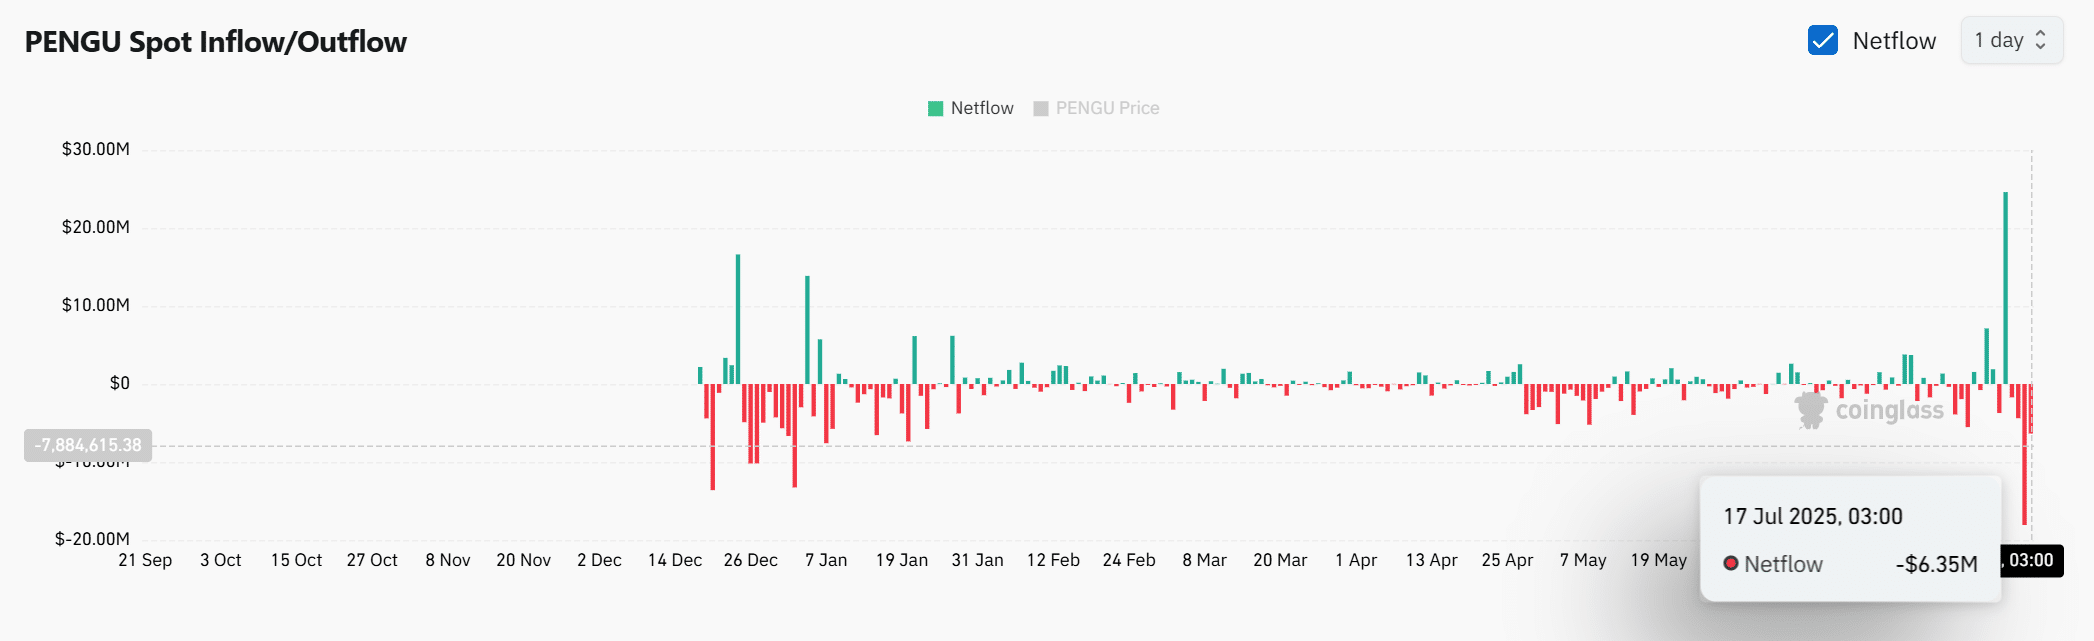Click the green Netflow legend swatch
This screenshot has height=641, width=2094.
tap(935, 109)
